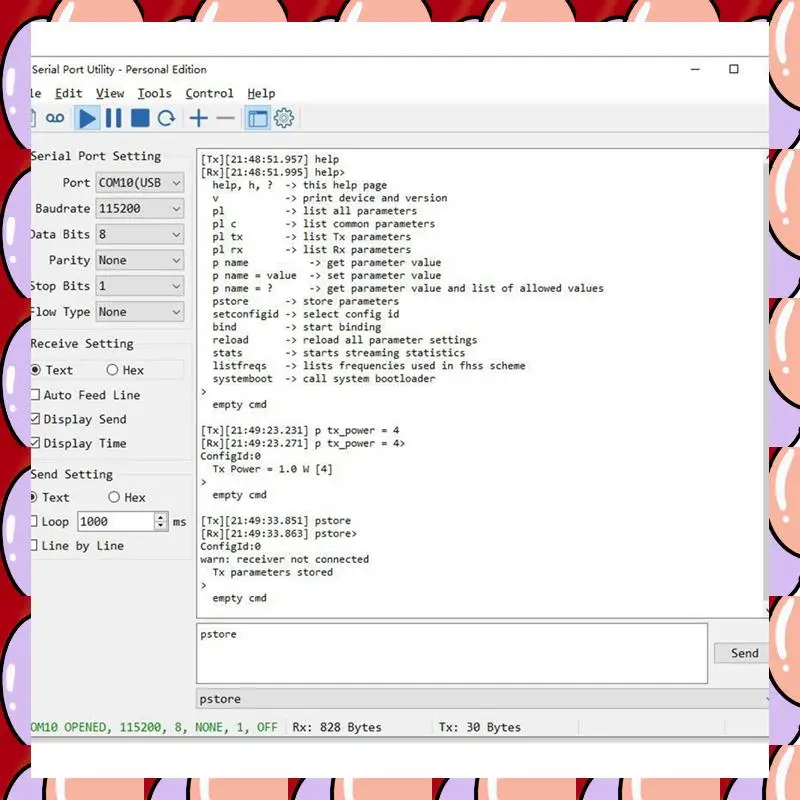Open the Tools menu

point(154,93)
